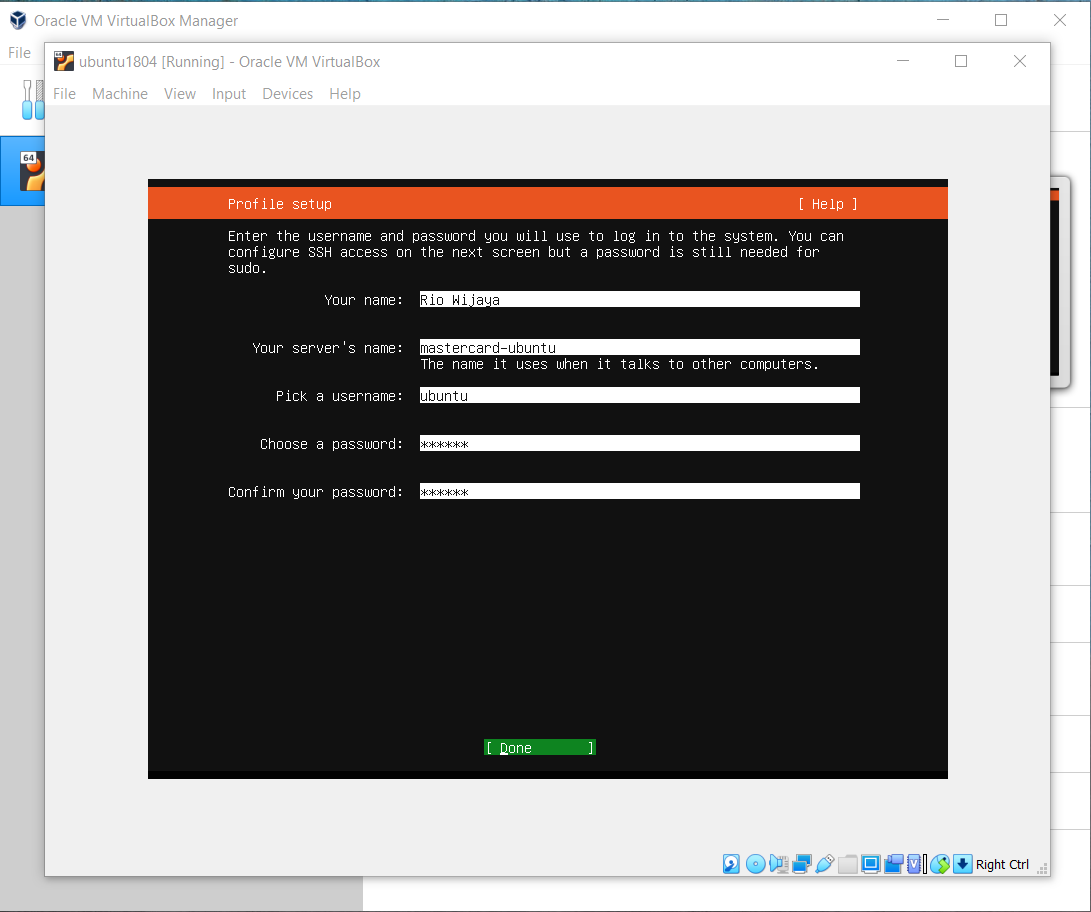This screenshot has height=912, width=1091.
Task: Click the Help button in Profile setup header
Action: tap(827, 204)
